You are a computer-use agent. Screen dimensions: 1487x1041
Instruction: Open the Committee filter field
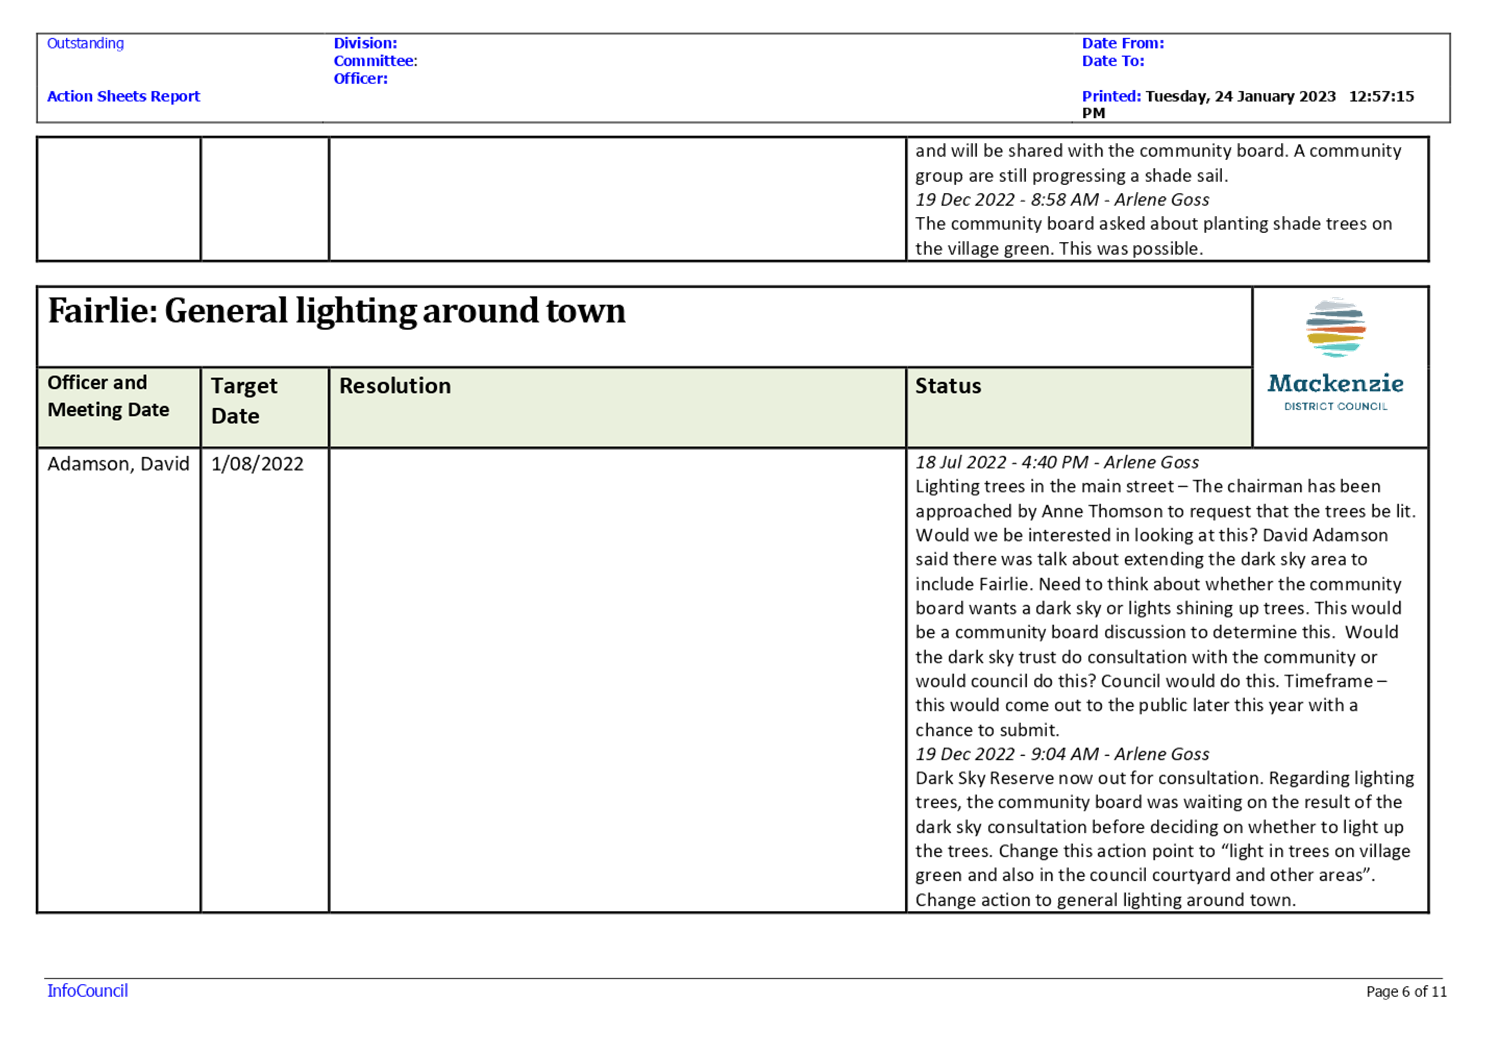click(x=374, y=61)
